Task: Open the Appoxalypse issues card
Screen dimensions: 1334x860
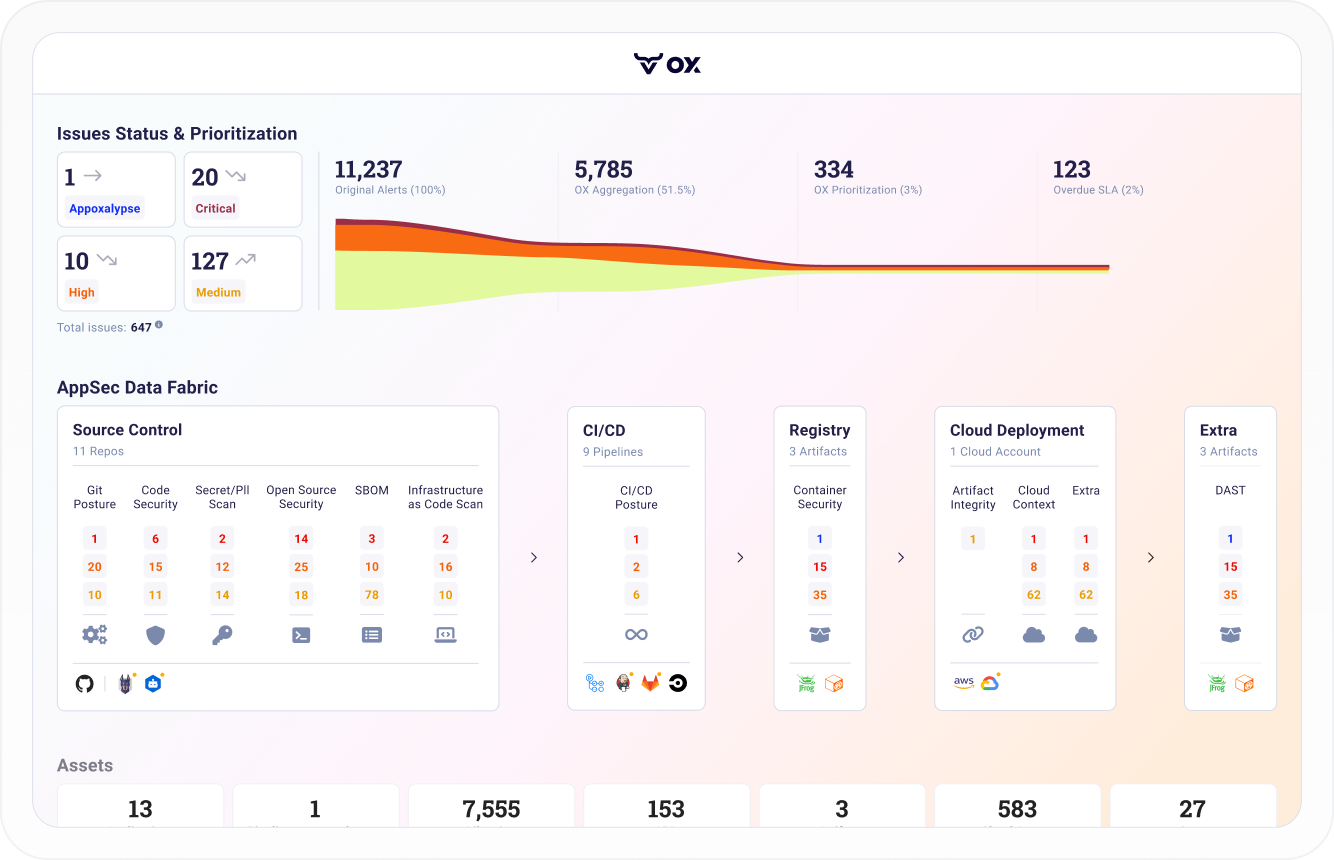Action: [116, 190]
